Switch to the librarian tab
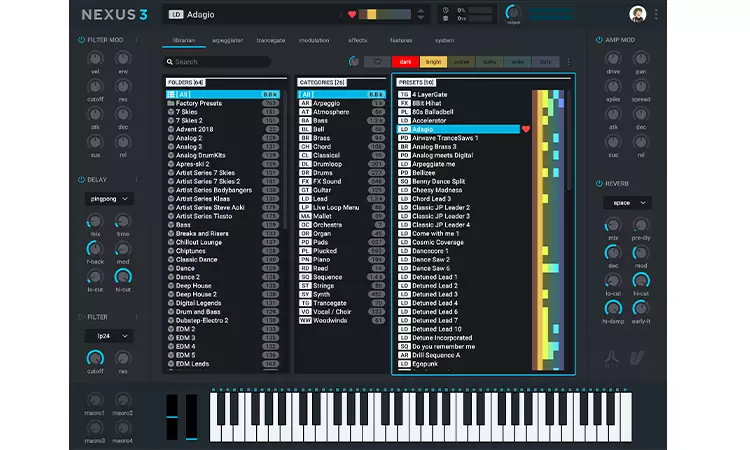The image size is (750, 450). pos(184,40)
